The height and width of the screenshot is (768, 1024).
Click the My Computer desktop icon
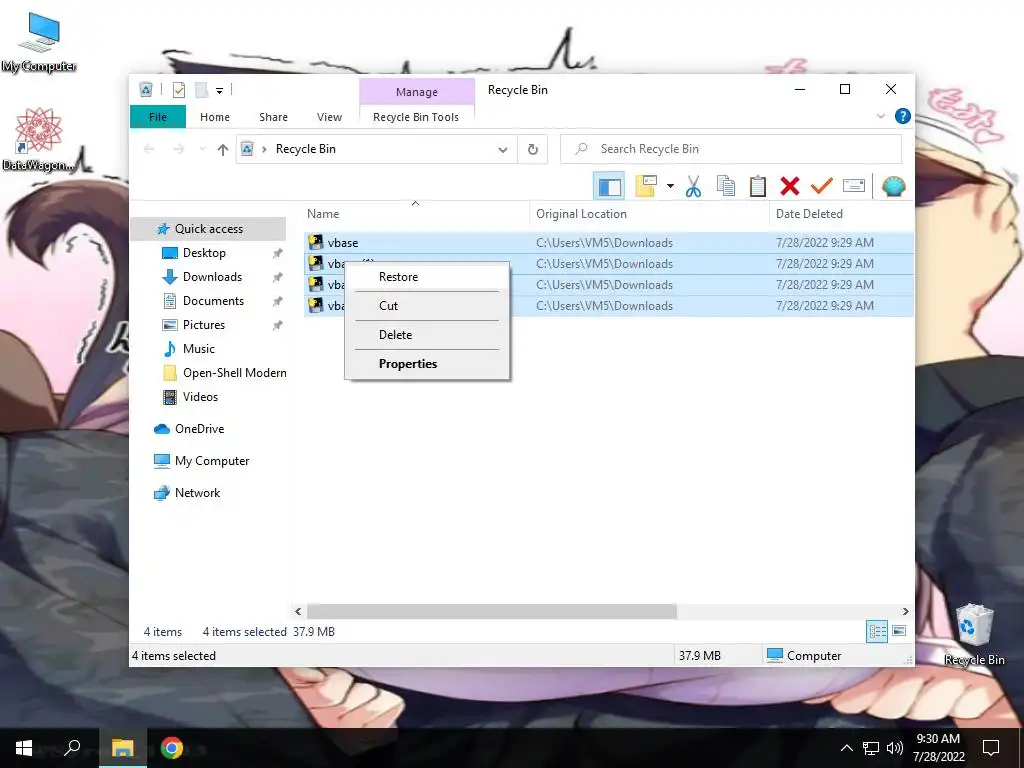point(39,44)
